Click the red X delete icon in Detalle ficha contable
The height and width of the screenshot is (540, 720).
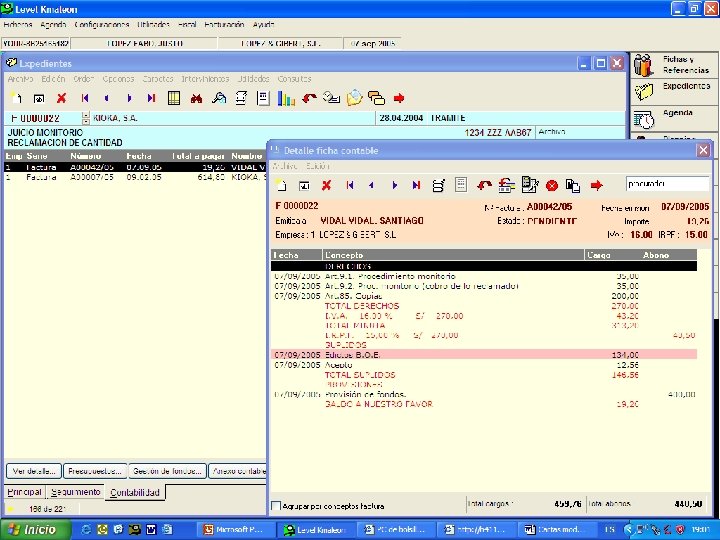tap(326, 185)
